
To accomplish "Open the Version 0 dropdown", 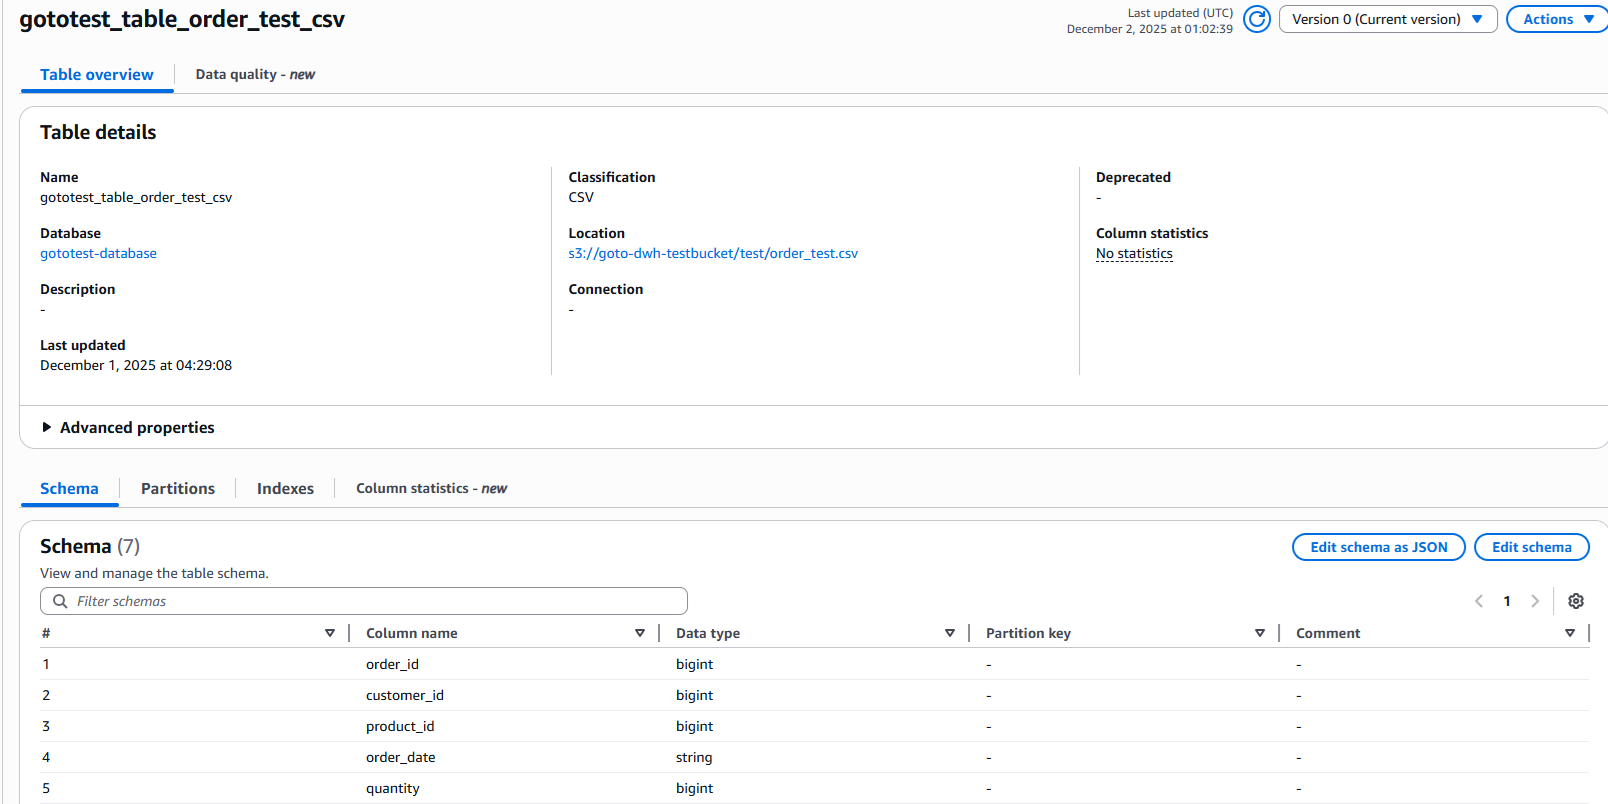I will pos(1387,19).
